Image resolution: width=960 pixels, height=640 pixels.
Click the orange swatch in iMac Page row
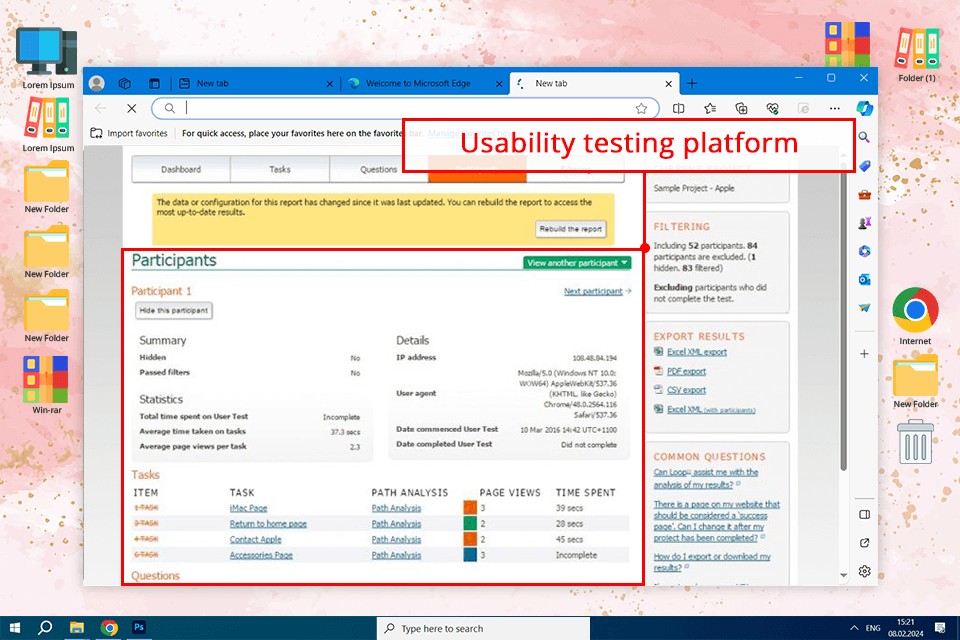pos(470,508)
